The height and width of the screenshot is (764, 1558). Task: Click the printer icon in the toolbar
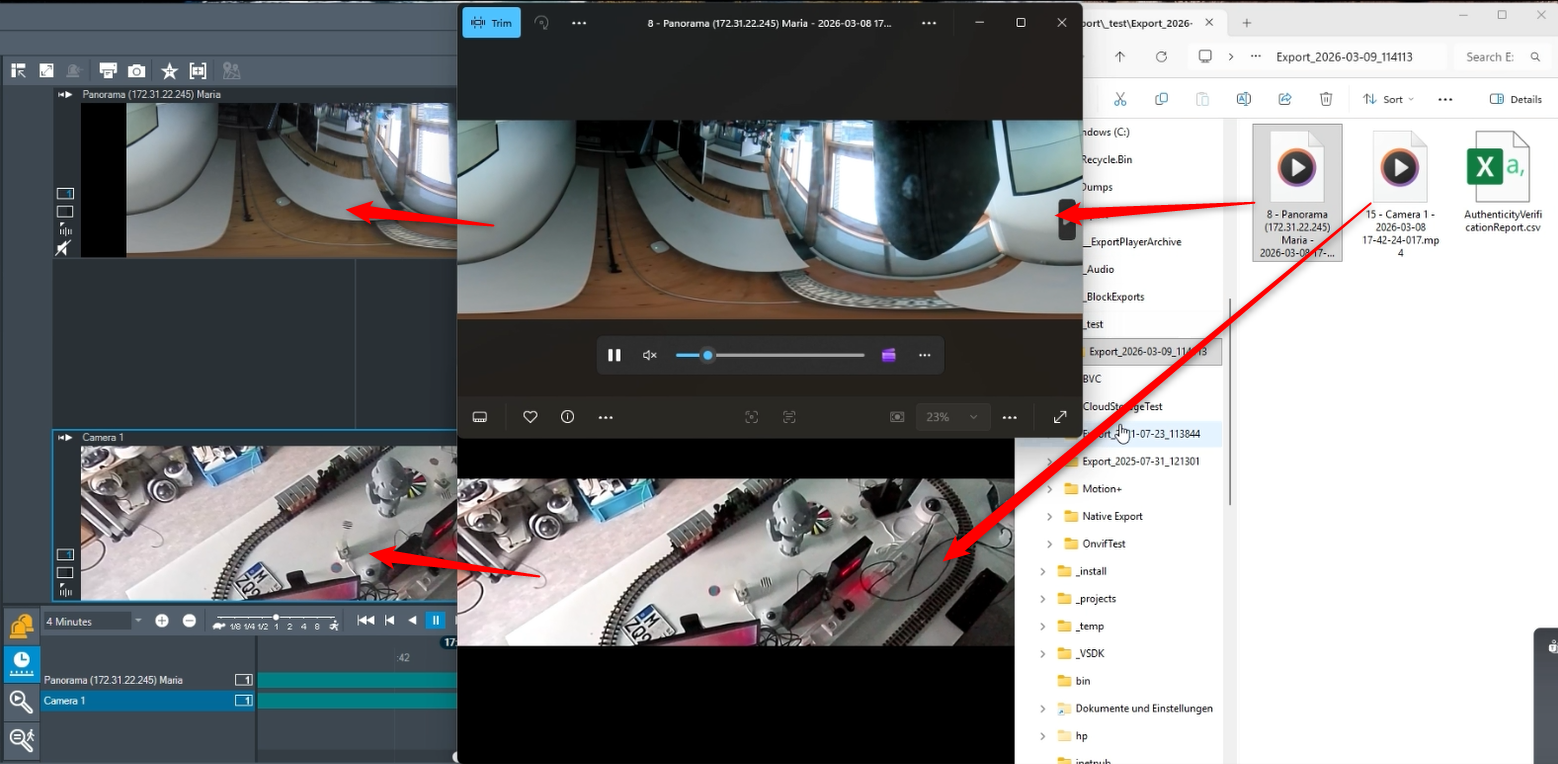click(x=108, y=71)
